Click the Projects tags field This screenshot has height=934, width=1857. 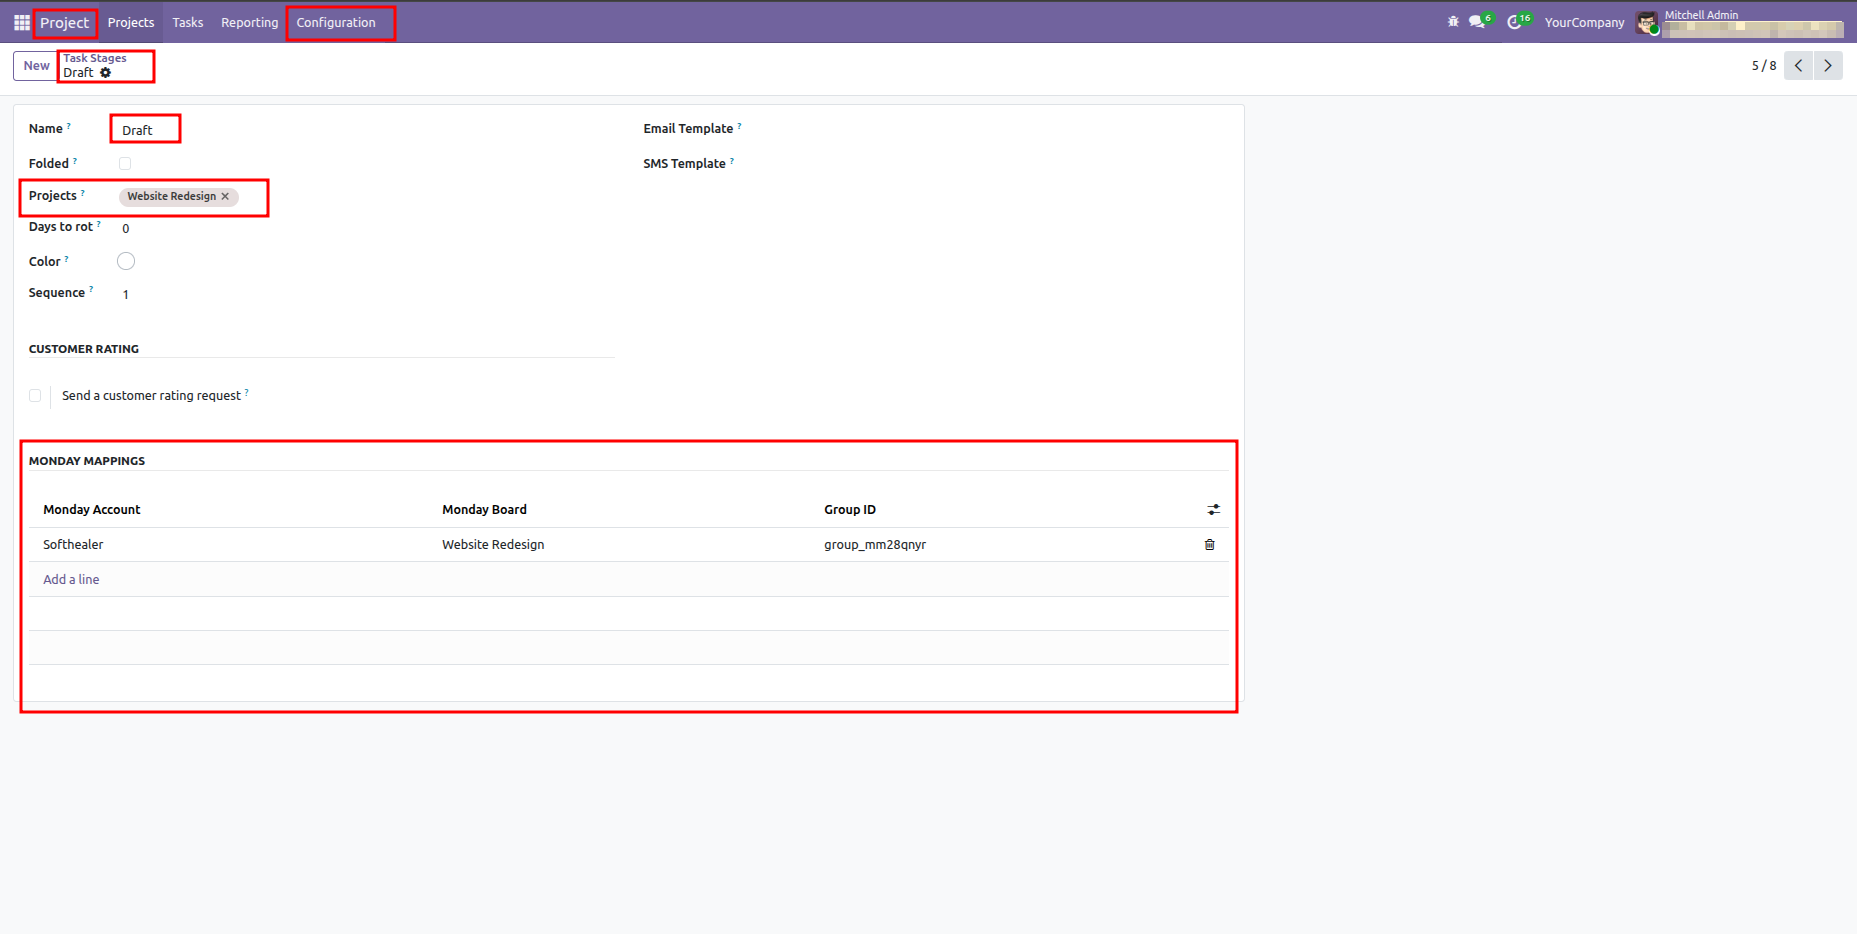point(366,196)
